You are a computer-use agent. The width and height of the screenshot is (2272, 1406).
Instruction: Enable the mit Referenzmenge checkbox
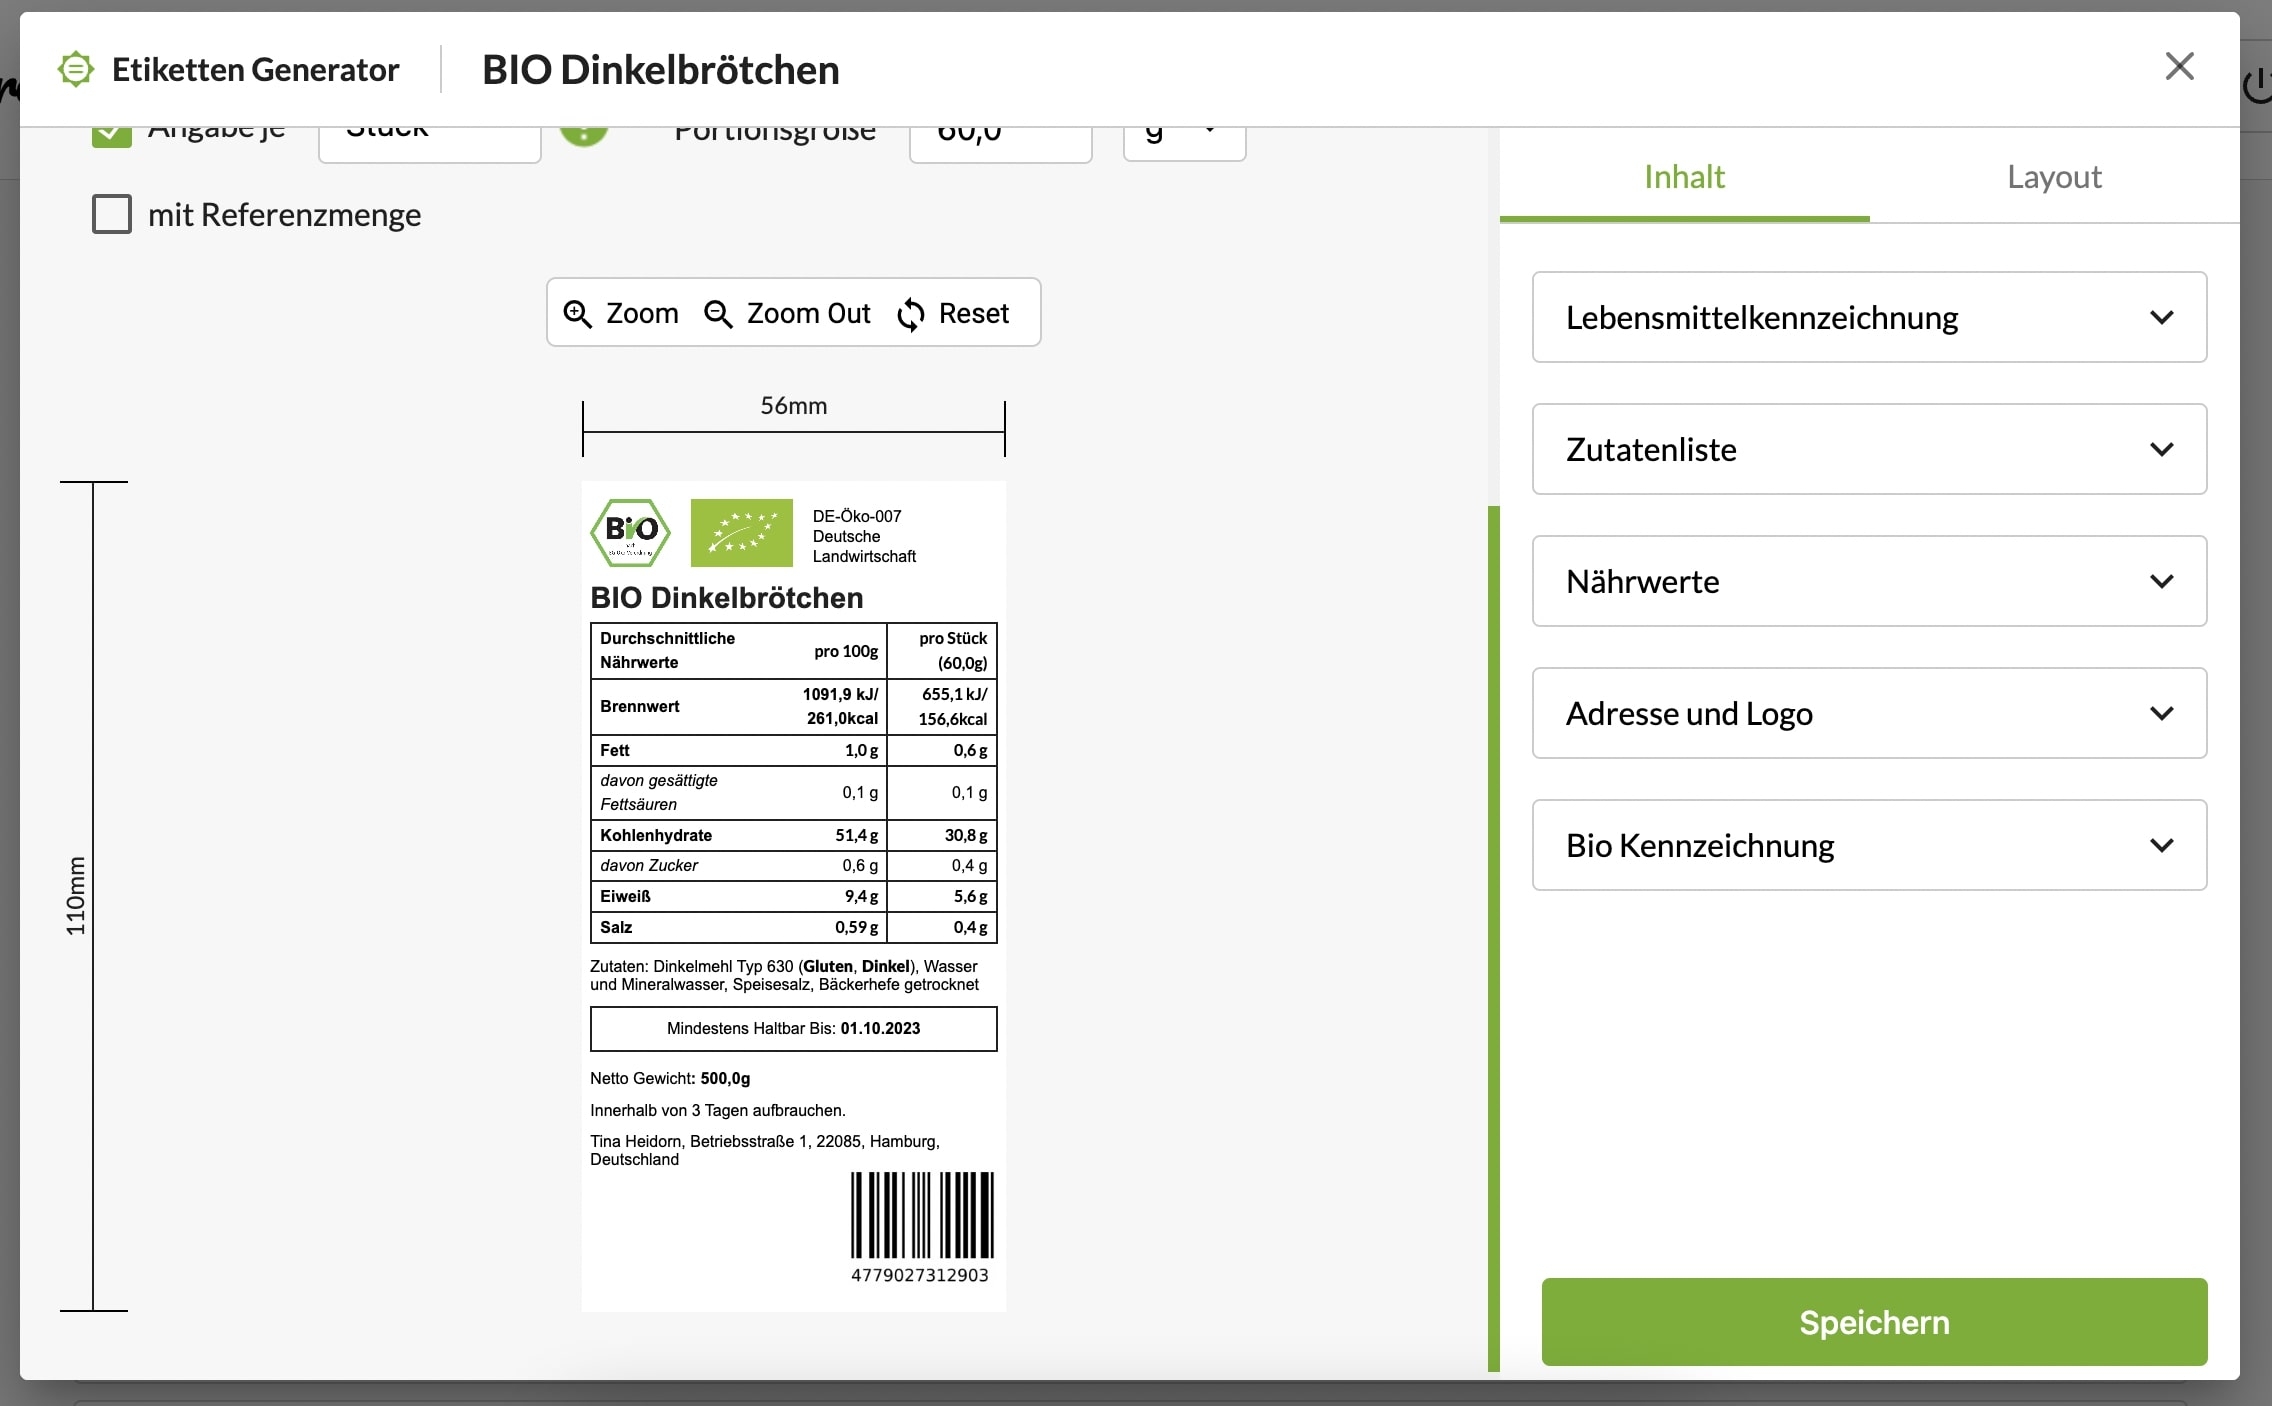point(112,214)
